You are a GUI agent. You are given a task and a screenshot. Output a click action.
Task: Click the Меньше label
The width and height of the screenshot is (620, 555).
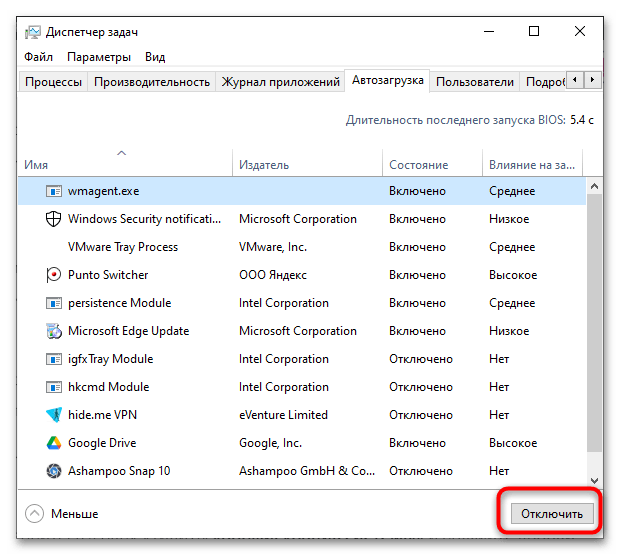[x=74, y=514]
